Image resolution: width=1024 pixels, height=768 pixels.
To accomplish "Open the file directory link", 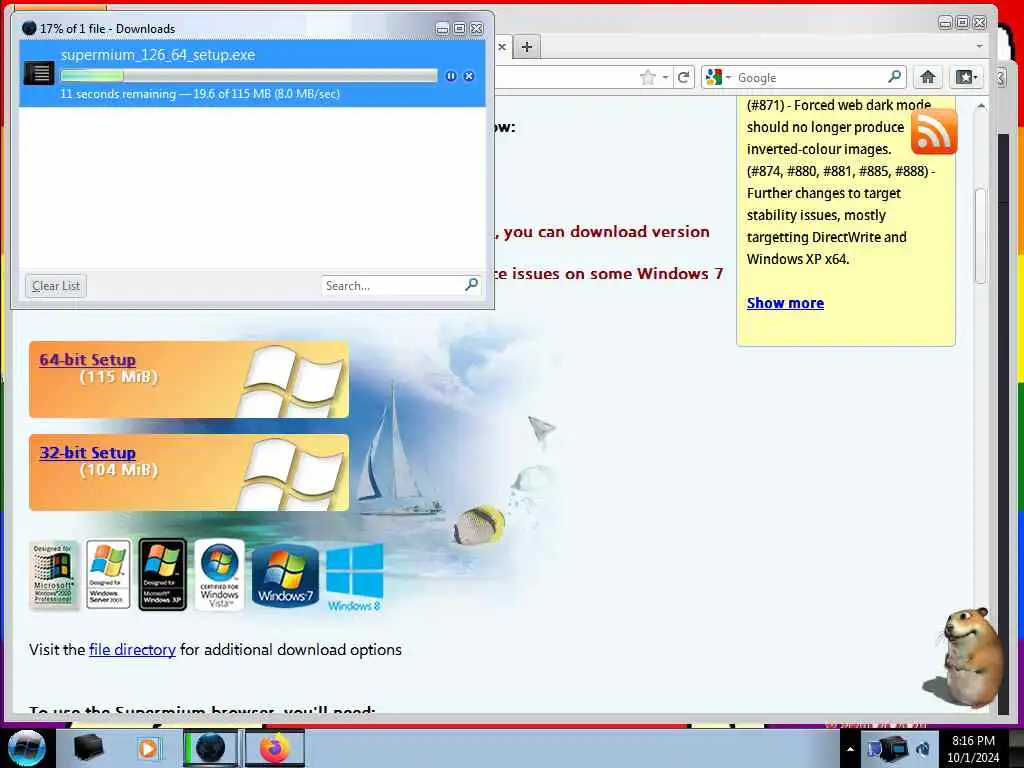I will pos(132,650).
